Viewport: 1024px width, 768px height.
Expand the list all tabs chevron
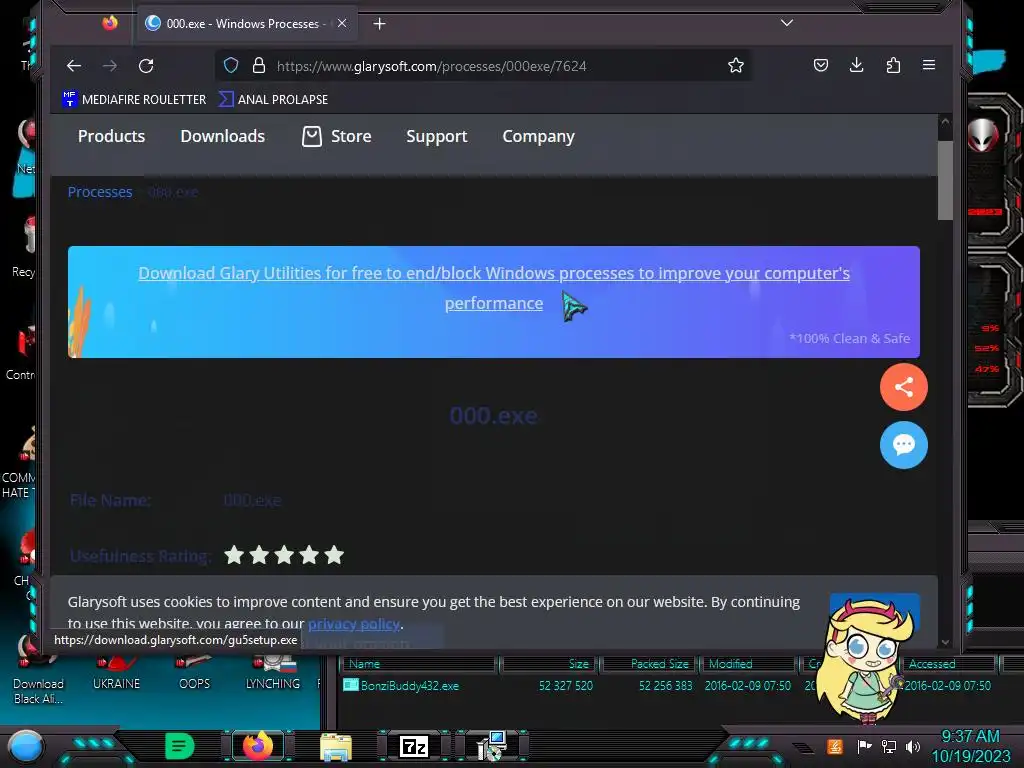(x=787, y=23)
